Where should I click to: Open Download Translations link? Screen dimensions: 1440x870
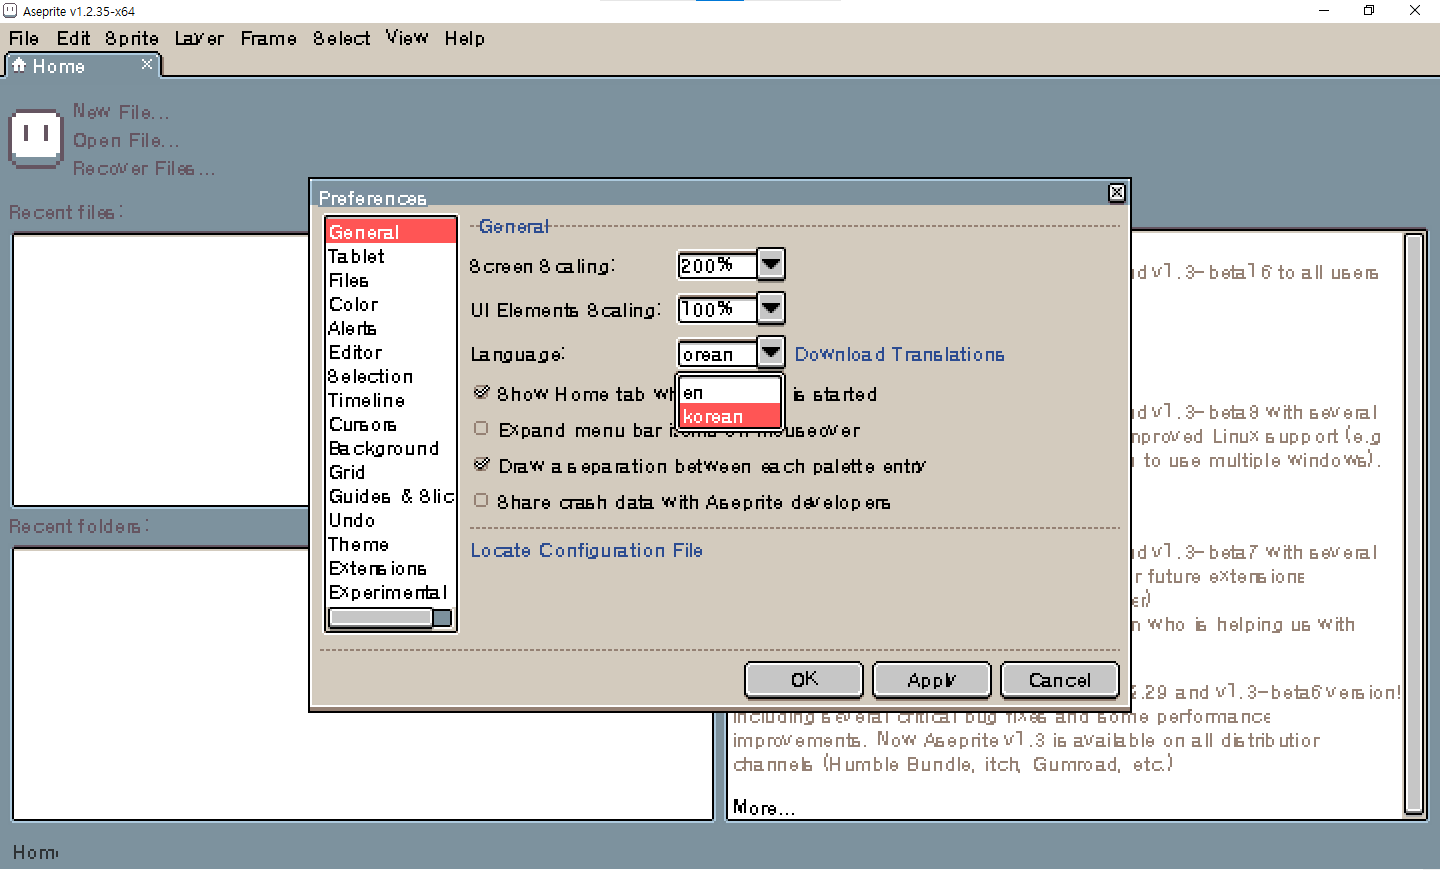click(x=899, y=355)
